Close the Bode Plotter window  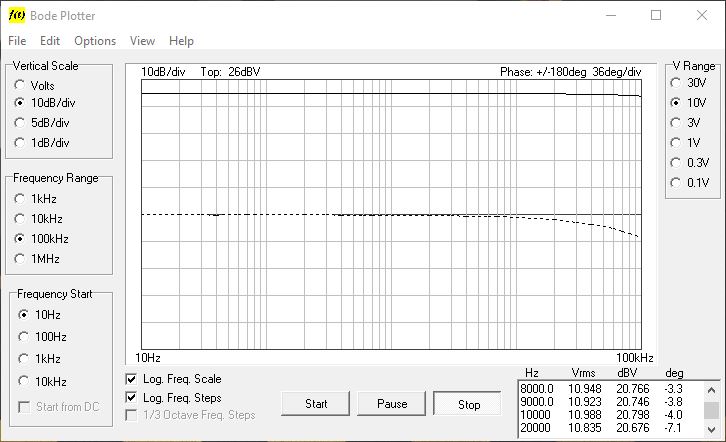click(x=701, y=15)
